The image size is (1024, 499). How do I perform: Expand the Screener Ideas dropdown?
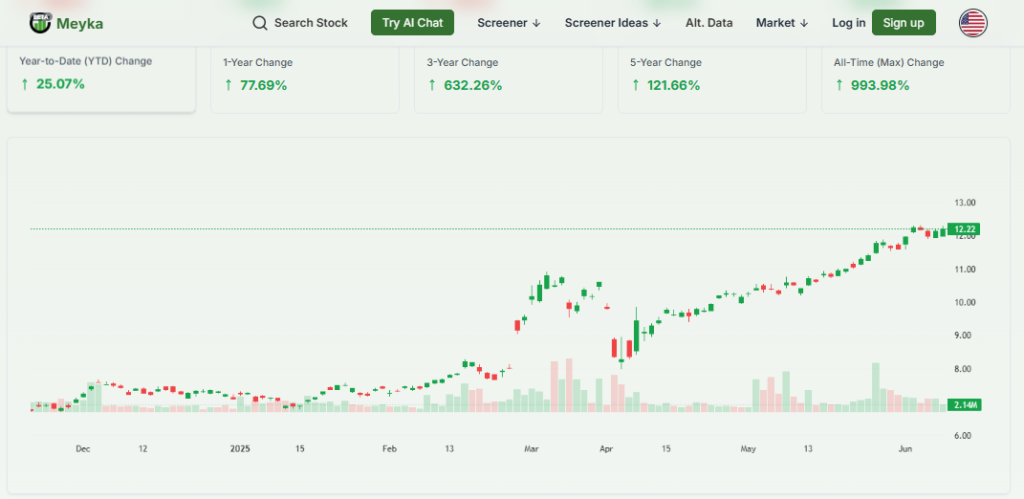click(612, 23)
